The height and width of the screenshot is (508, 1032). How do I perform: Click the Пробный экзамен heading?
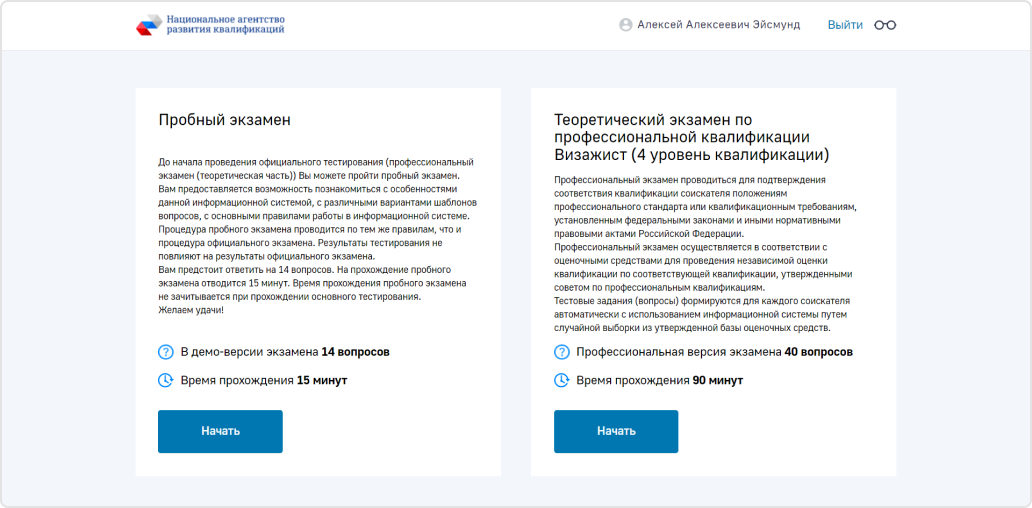(x=224, y=120)
